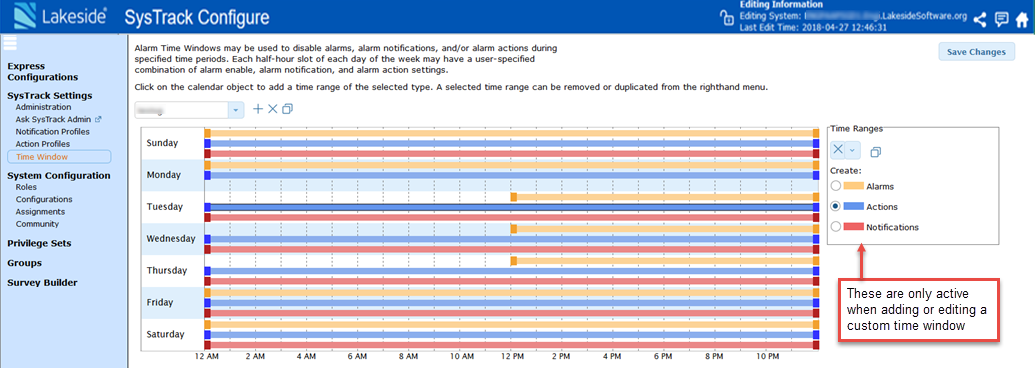Open the chat feedback icon in header
The width and height of the screenshot is (1035, 368).
1001,19
